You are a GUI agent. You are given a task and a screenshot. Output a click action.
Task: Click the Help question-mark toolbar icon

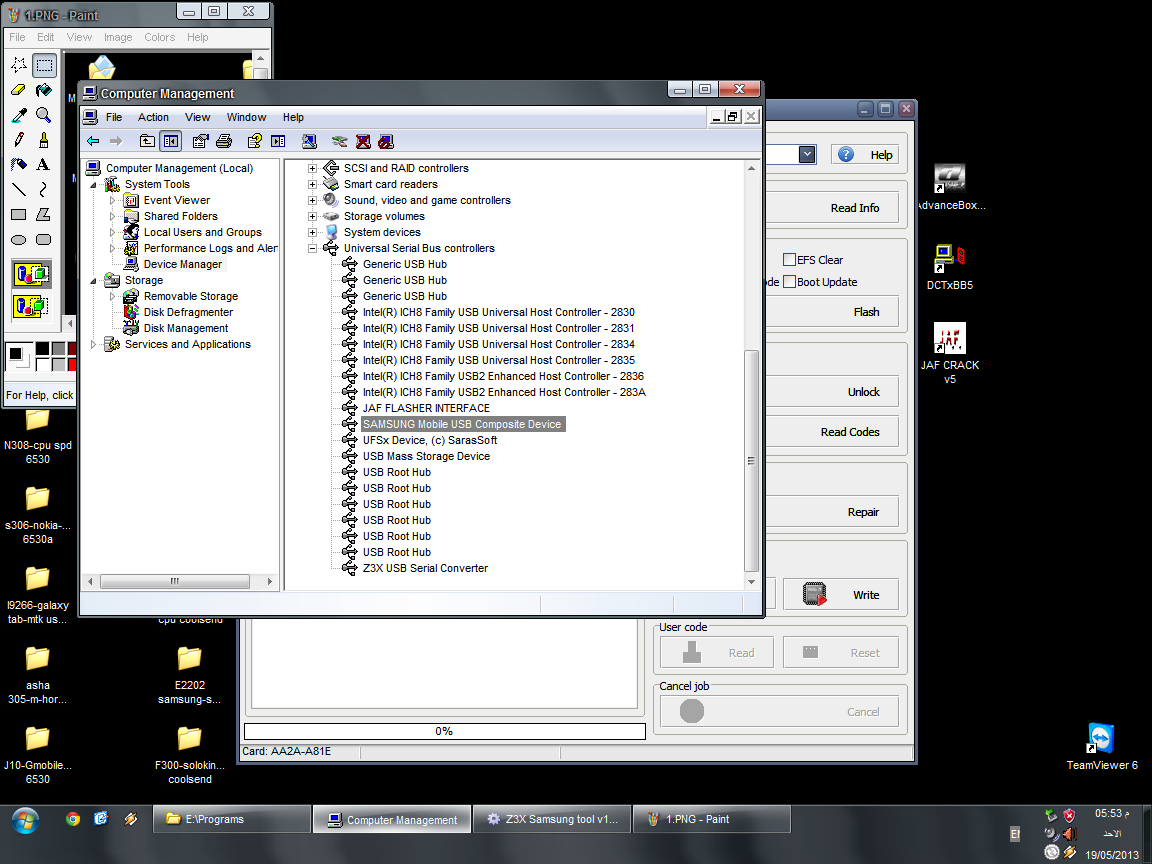[x=254, y=141]
